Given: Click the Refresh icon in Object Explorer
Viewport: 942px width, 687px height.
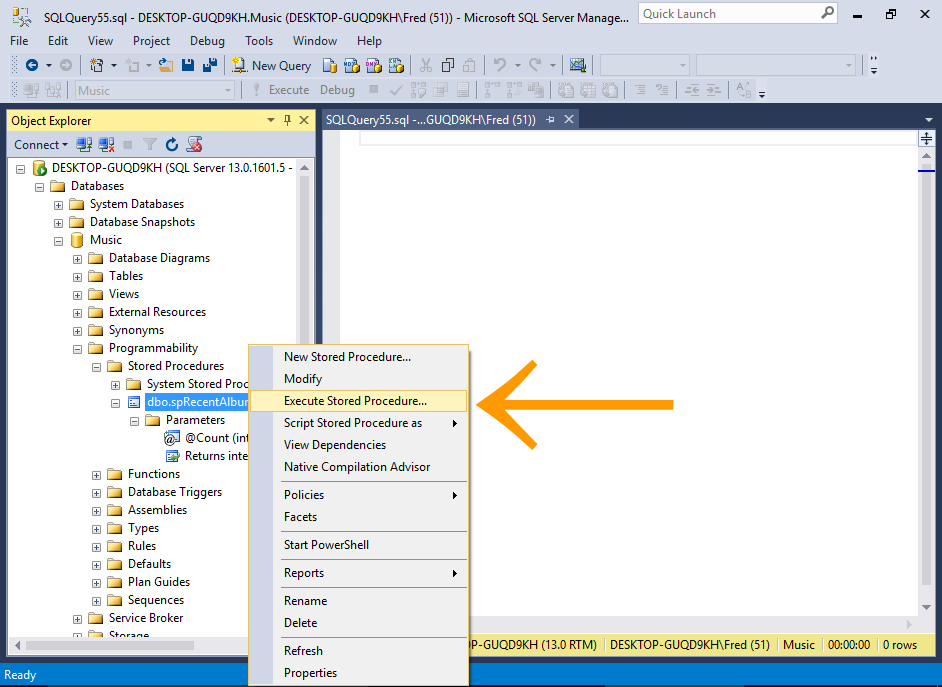Looking at the screenshot, I should pos(172,145).
